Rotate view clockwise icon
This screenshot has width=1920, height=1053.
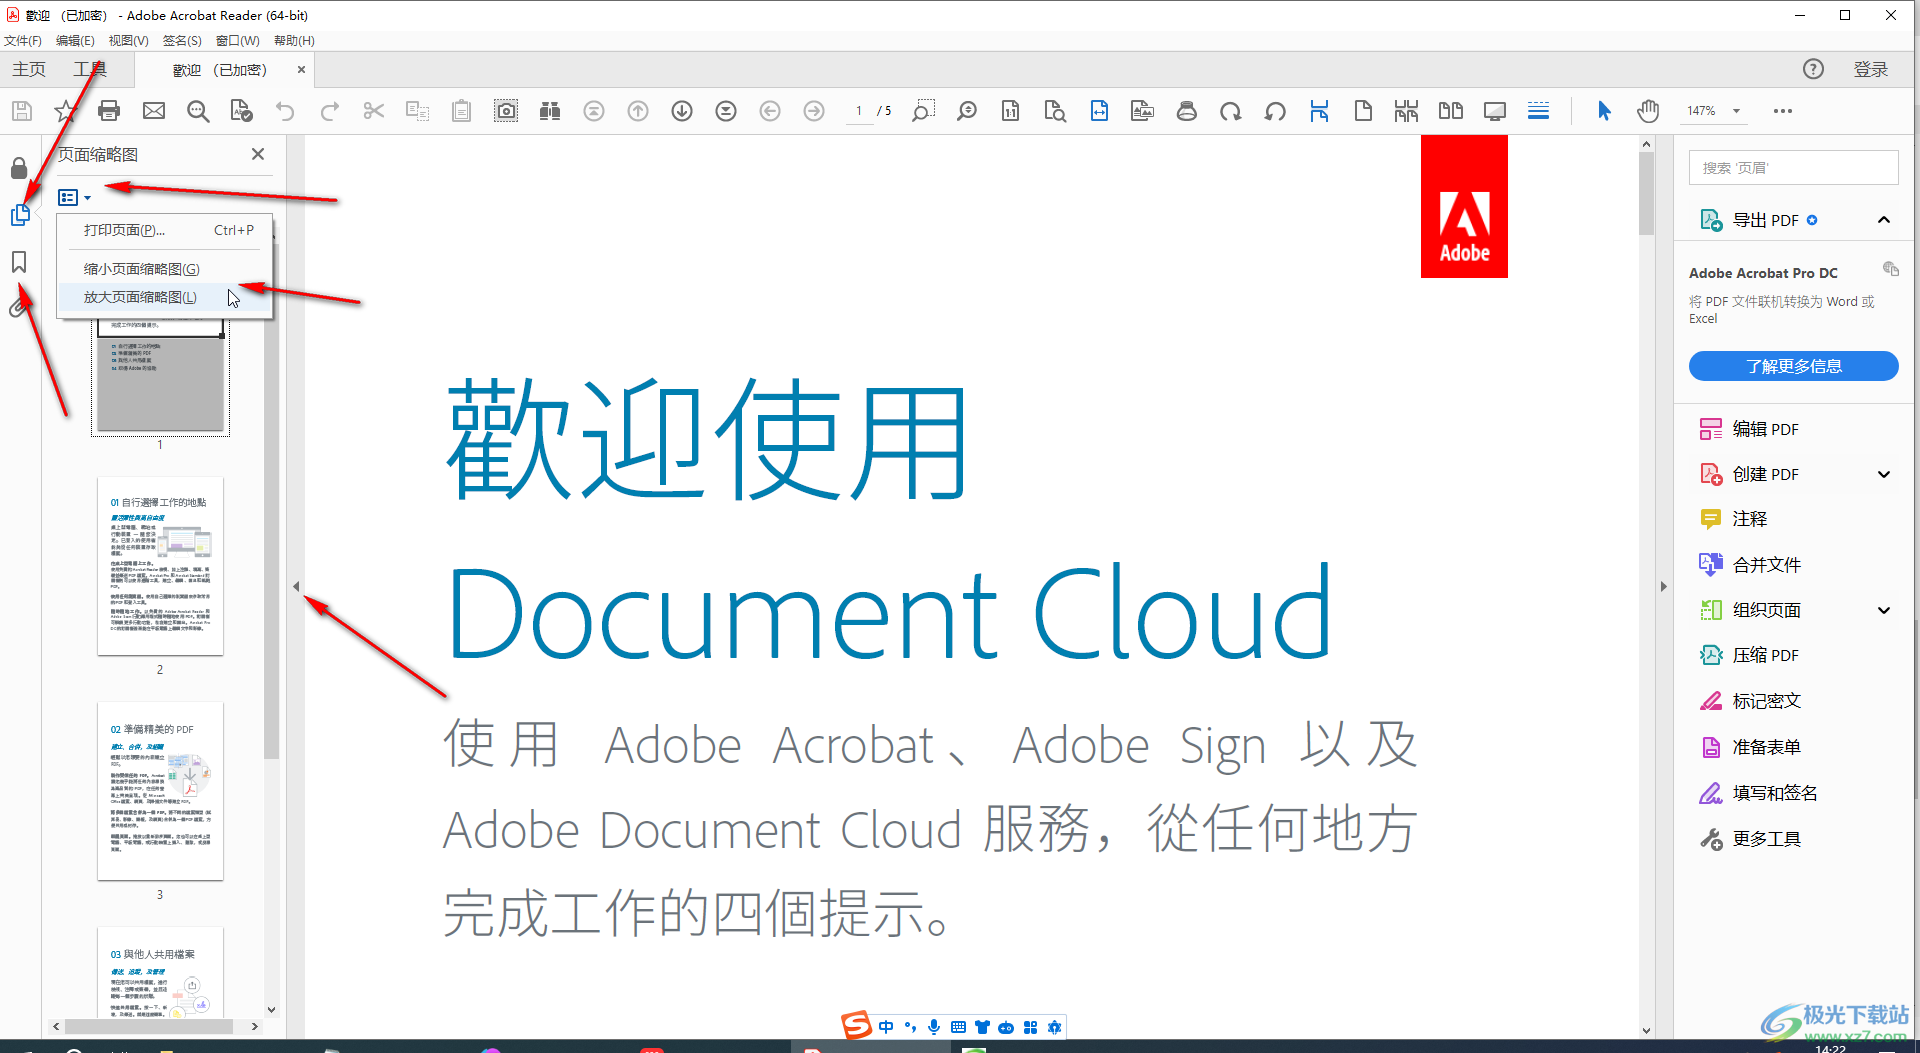[1231, 111]
